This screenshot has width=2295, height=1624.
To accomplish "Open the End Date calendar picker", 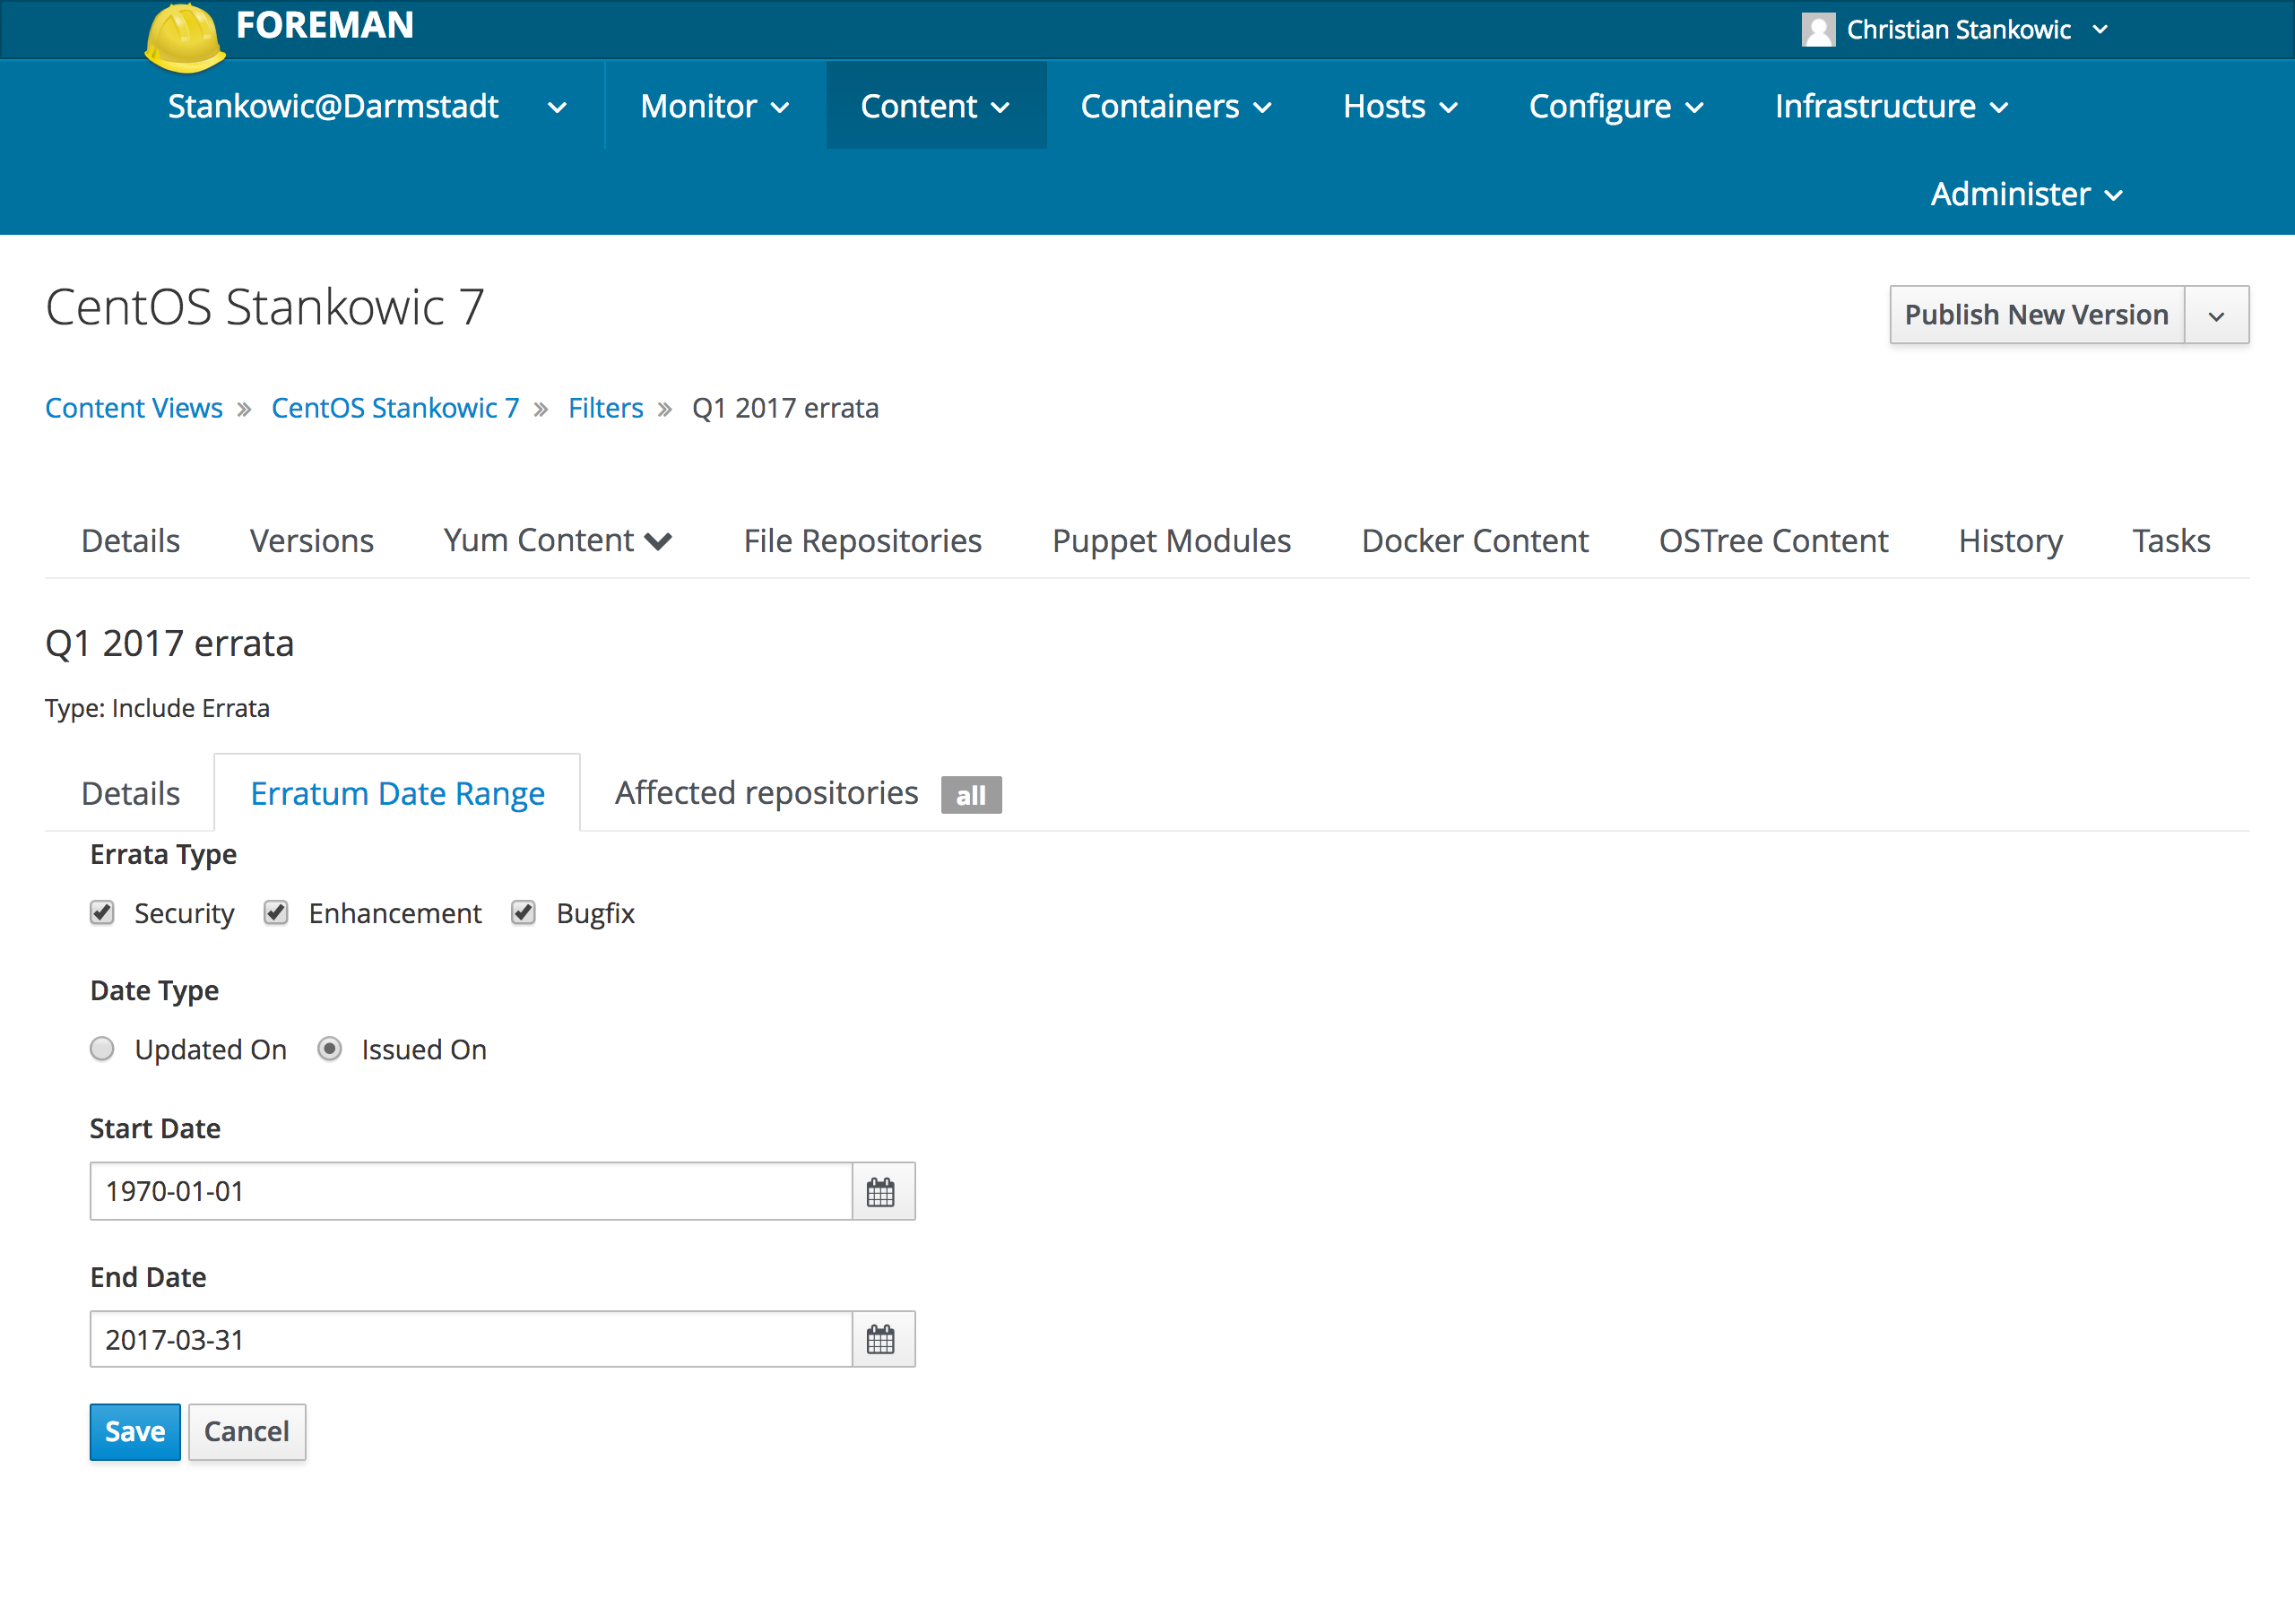I will coord(882,1339).
